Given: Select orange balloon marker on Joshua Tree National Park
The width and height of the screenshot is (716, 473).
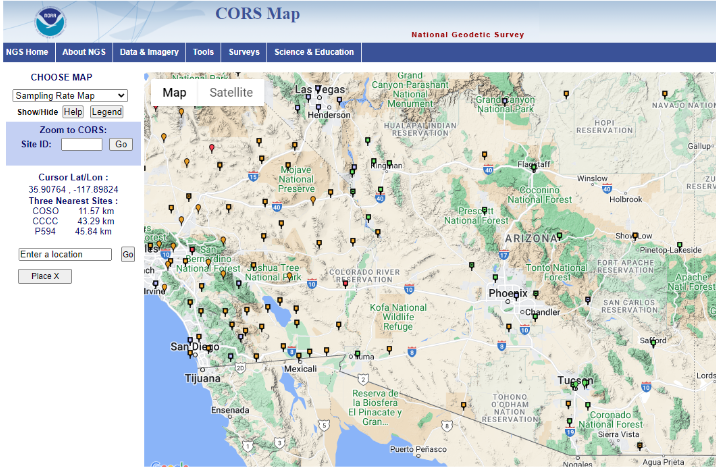Looking at the screenshot, I should click(289, 276).
